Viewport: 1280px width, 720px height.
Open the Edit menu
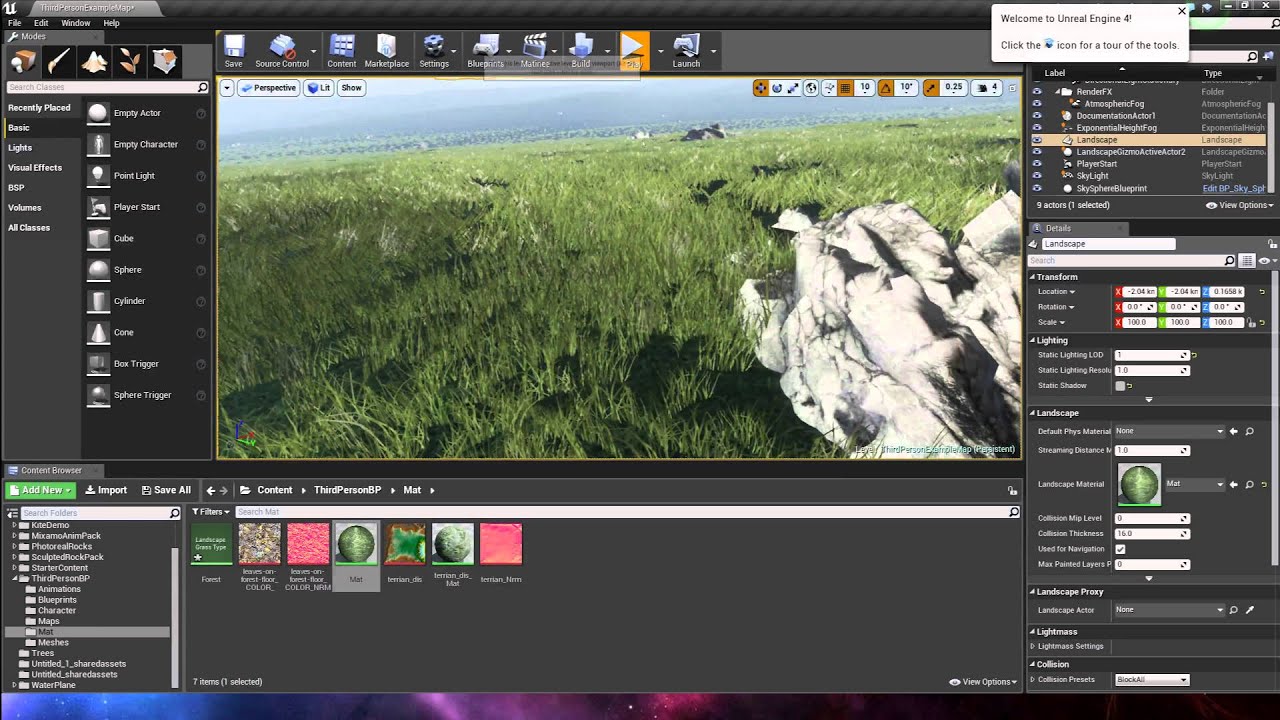tap(41, 23)
